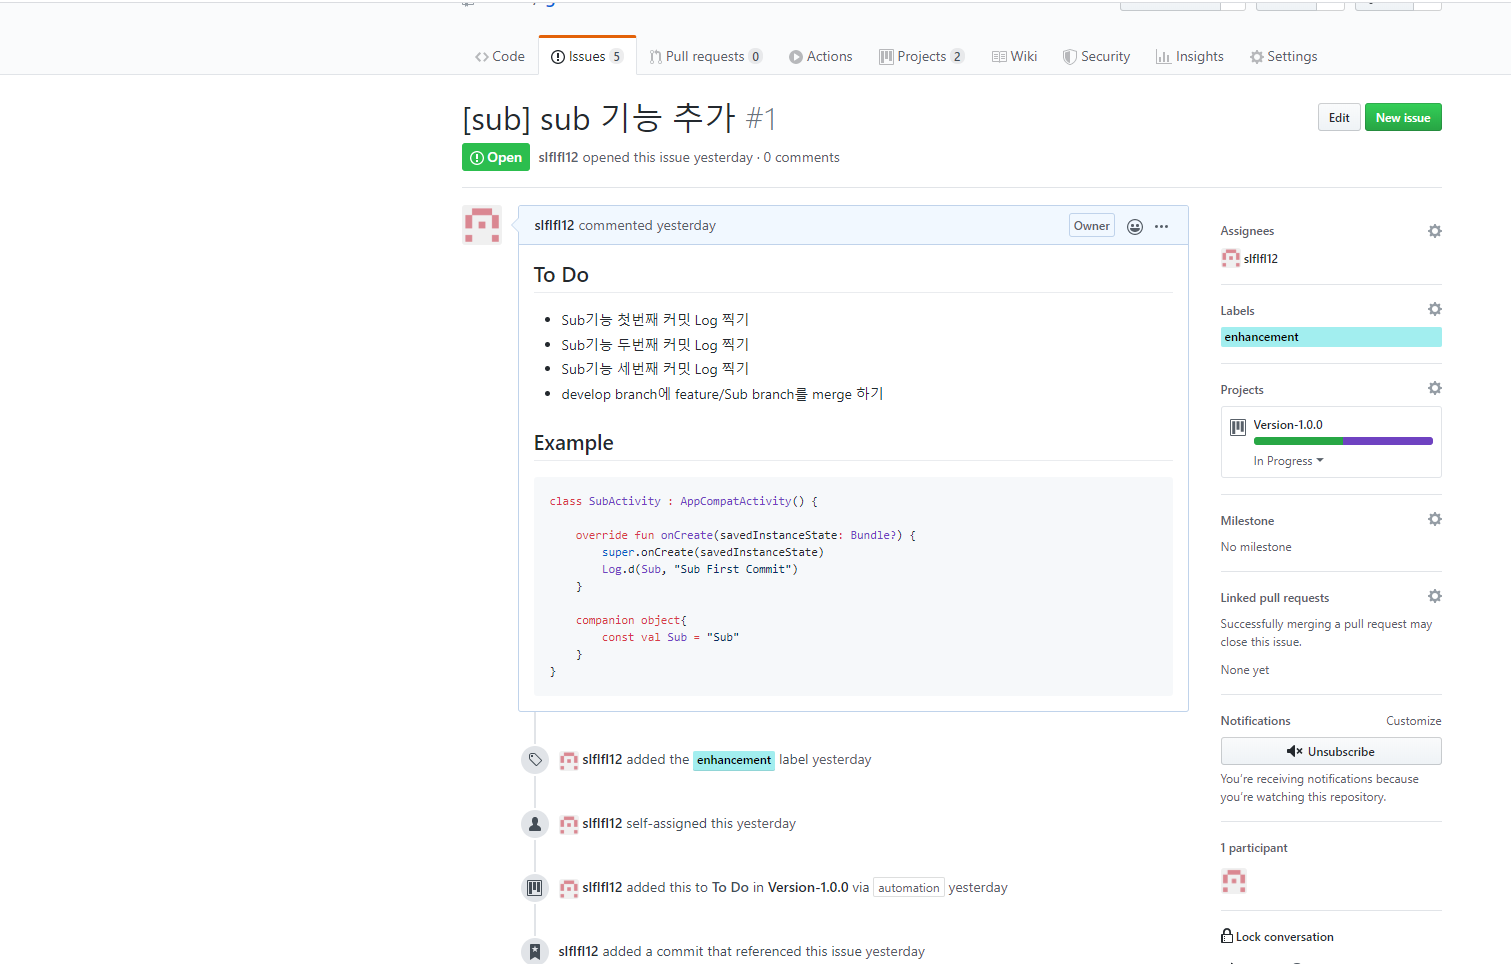Viewport: 1511px width, 964px height.
Task: Click slflfl12's avatar next to the comment
Action: [482, 225]
